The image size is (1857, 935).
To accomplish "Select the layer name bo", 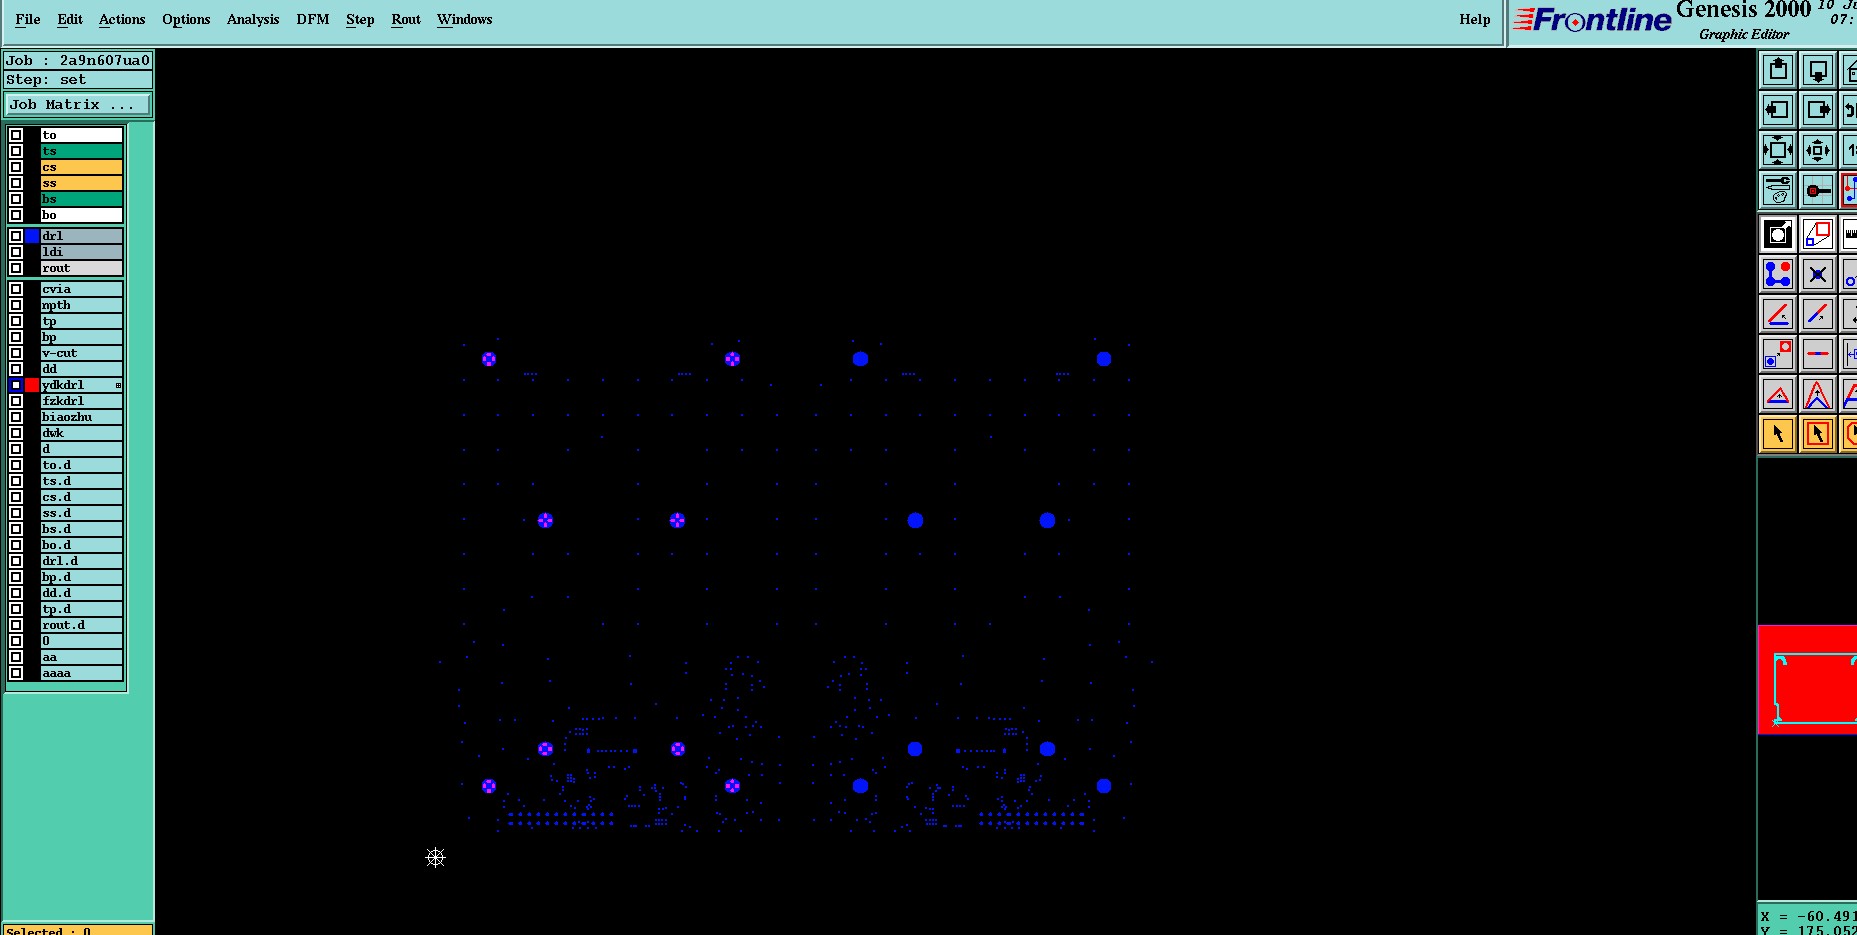I will 81,215.
